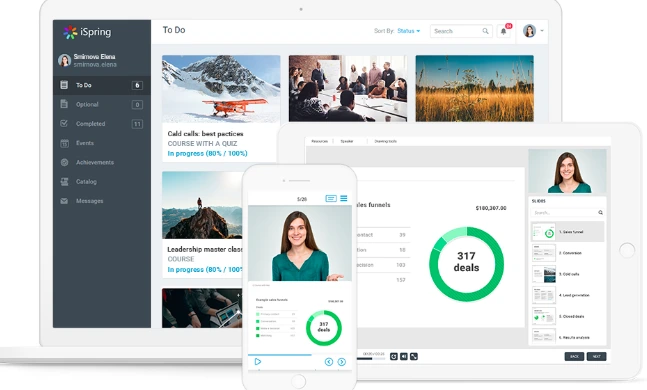Open the Leadership master class course title
Screen dimensions: 647x390
click(x=205, y=249)
